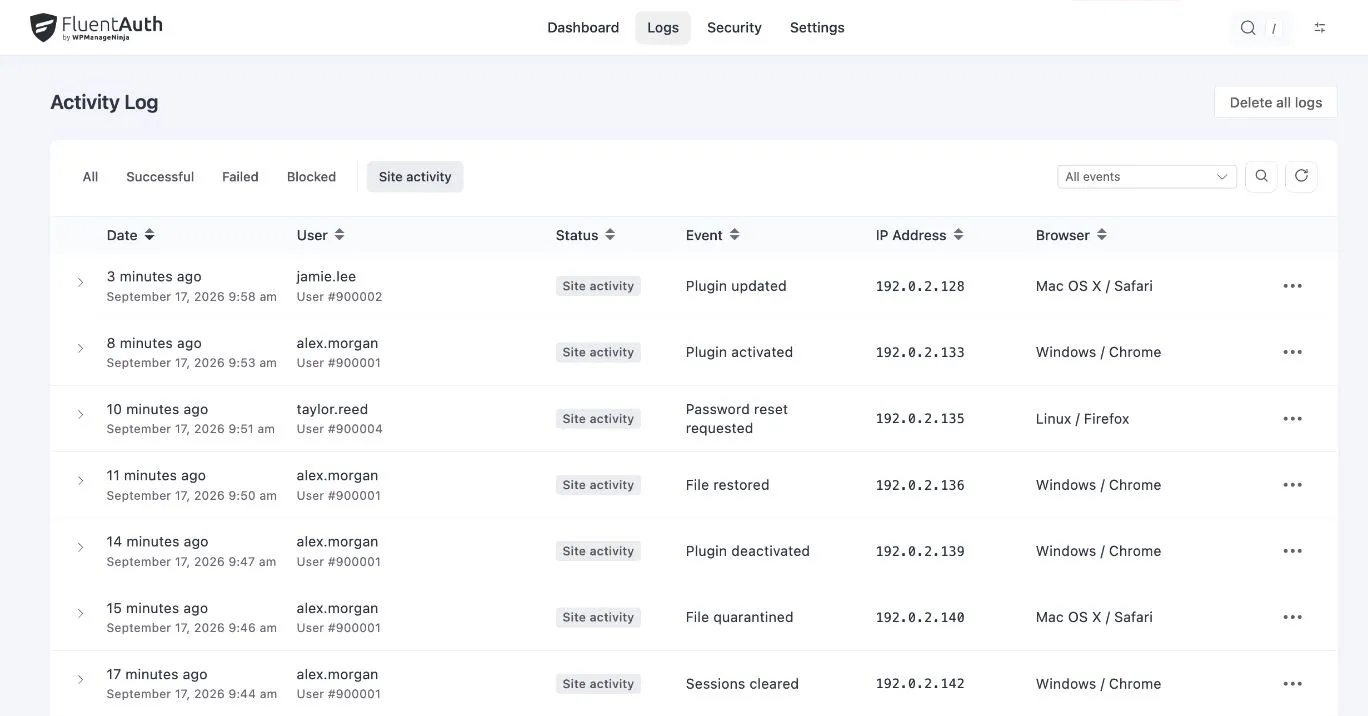The image size is (1368, 716).
Task: Click IP address 192.0.2.142
Action: tap(920, 684)
